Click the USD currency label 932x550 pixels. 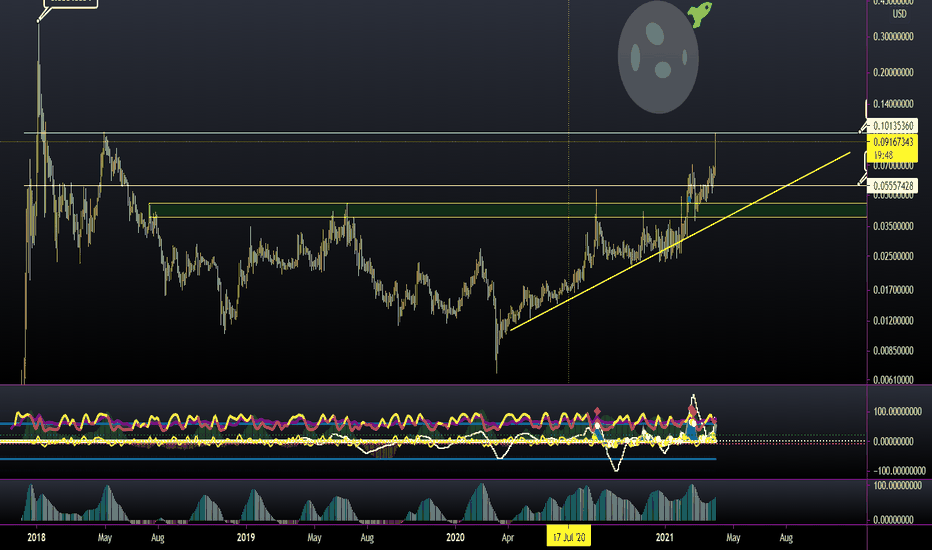tap(899, 14)
